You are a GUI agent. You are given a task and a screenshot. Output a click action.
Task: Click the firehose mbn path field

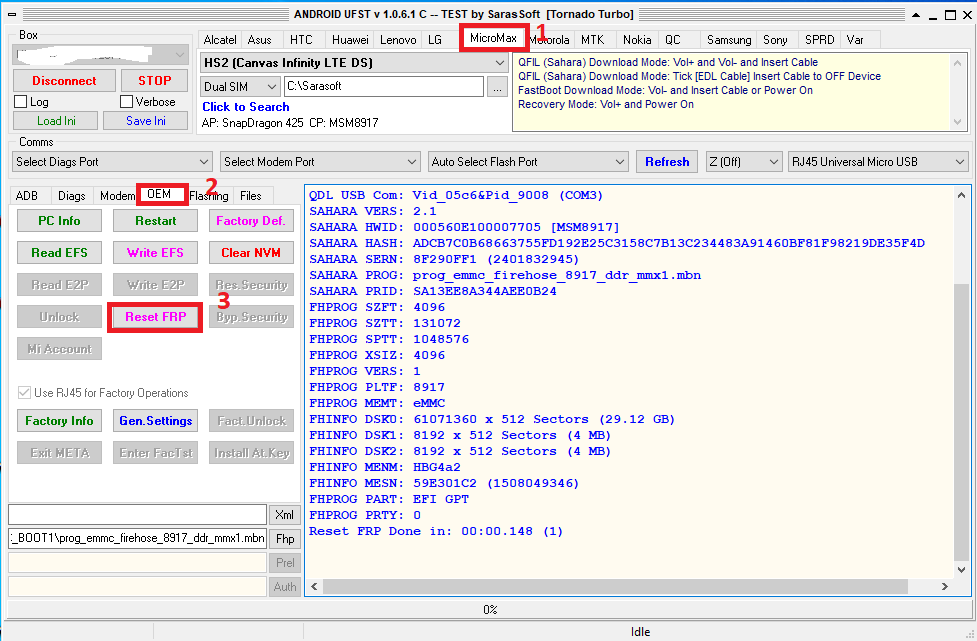[137, 538]
